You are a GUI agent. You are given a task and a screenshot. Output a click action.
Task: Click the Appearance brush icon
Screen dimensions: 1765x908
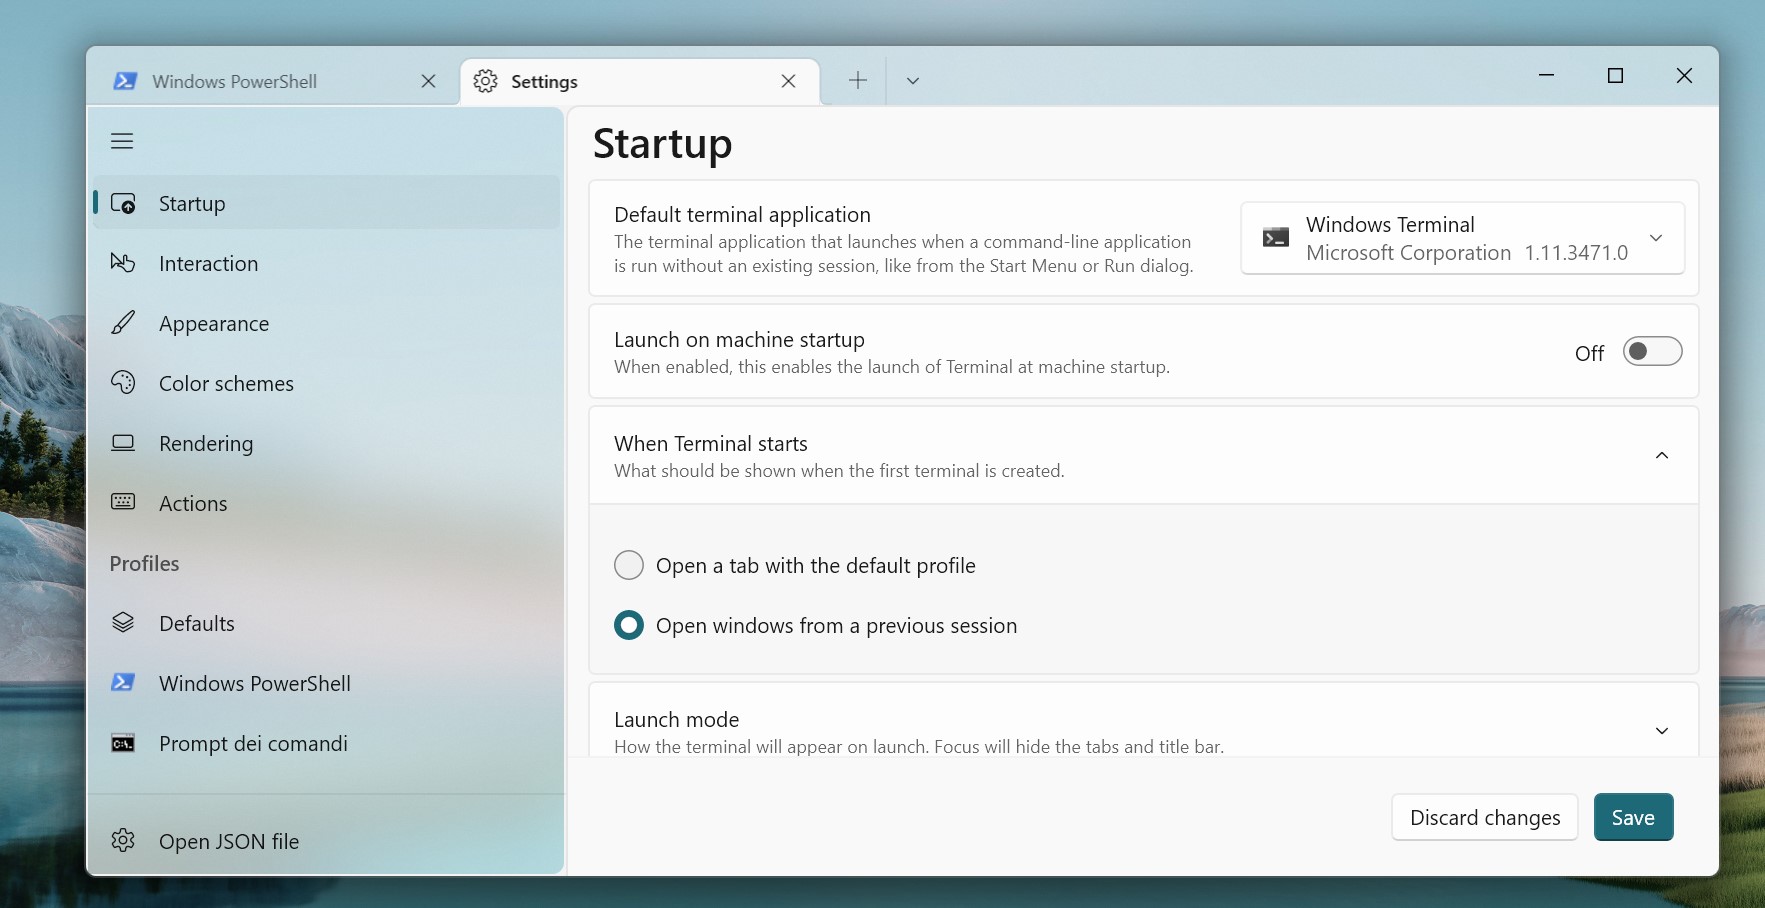123,323
